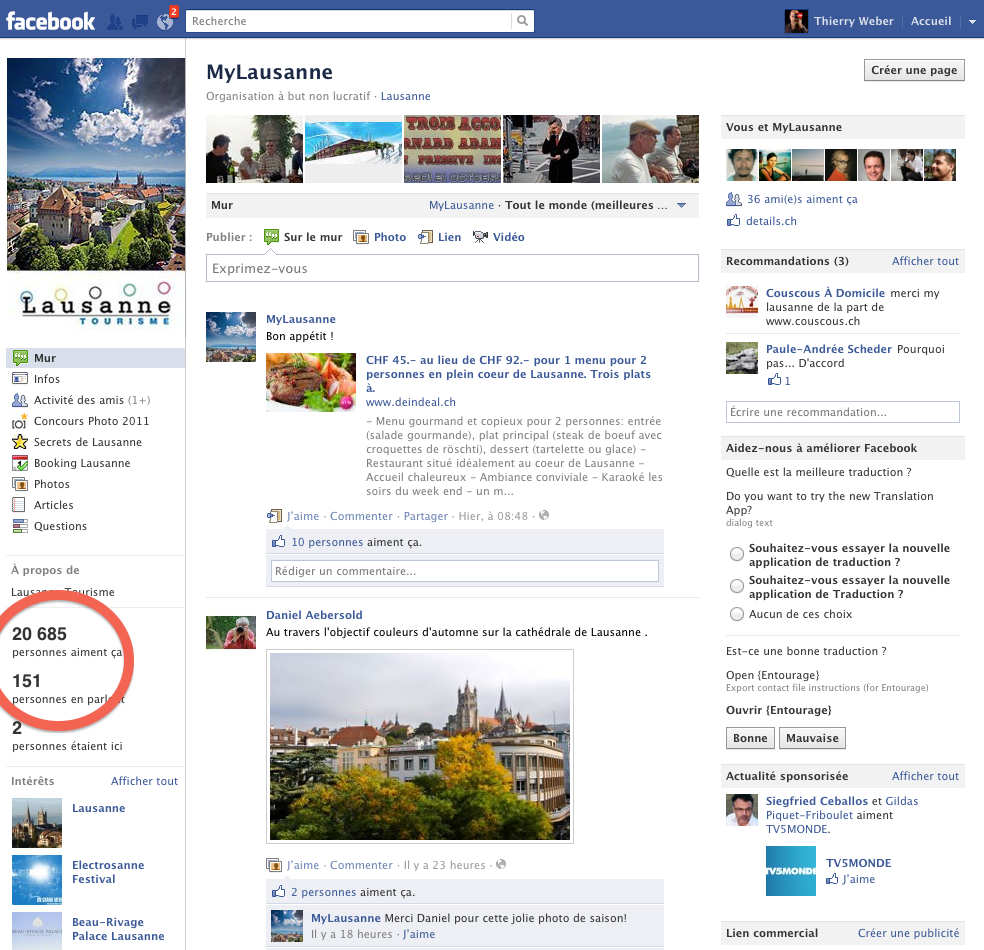Click the Facebook logo
This screenshot has width=984, height=950.
51,21
